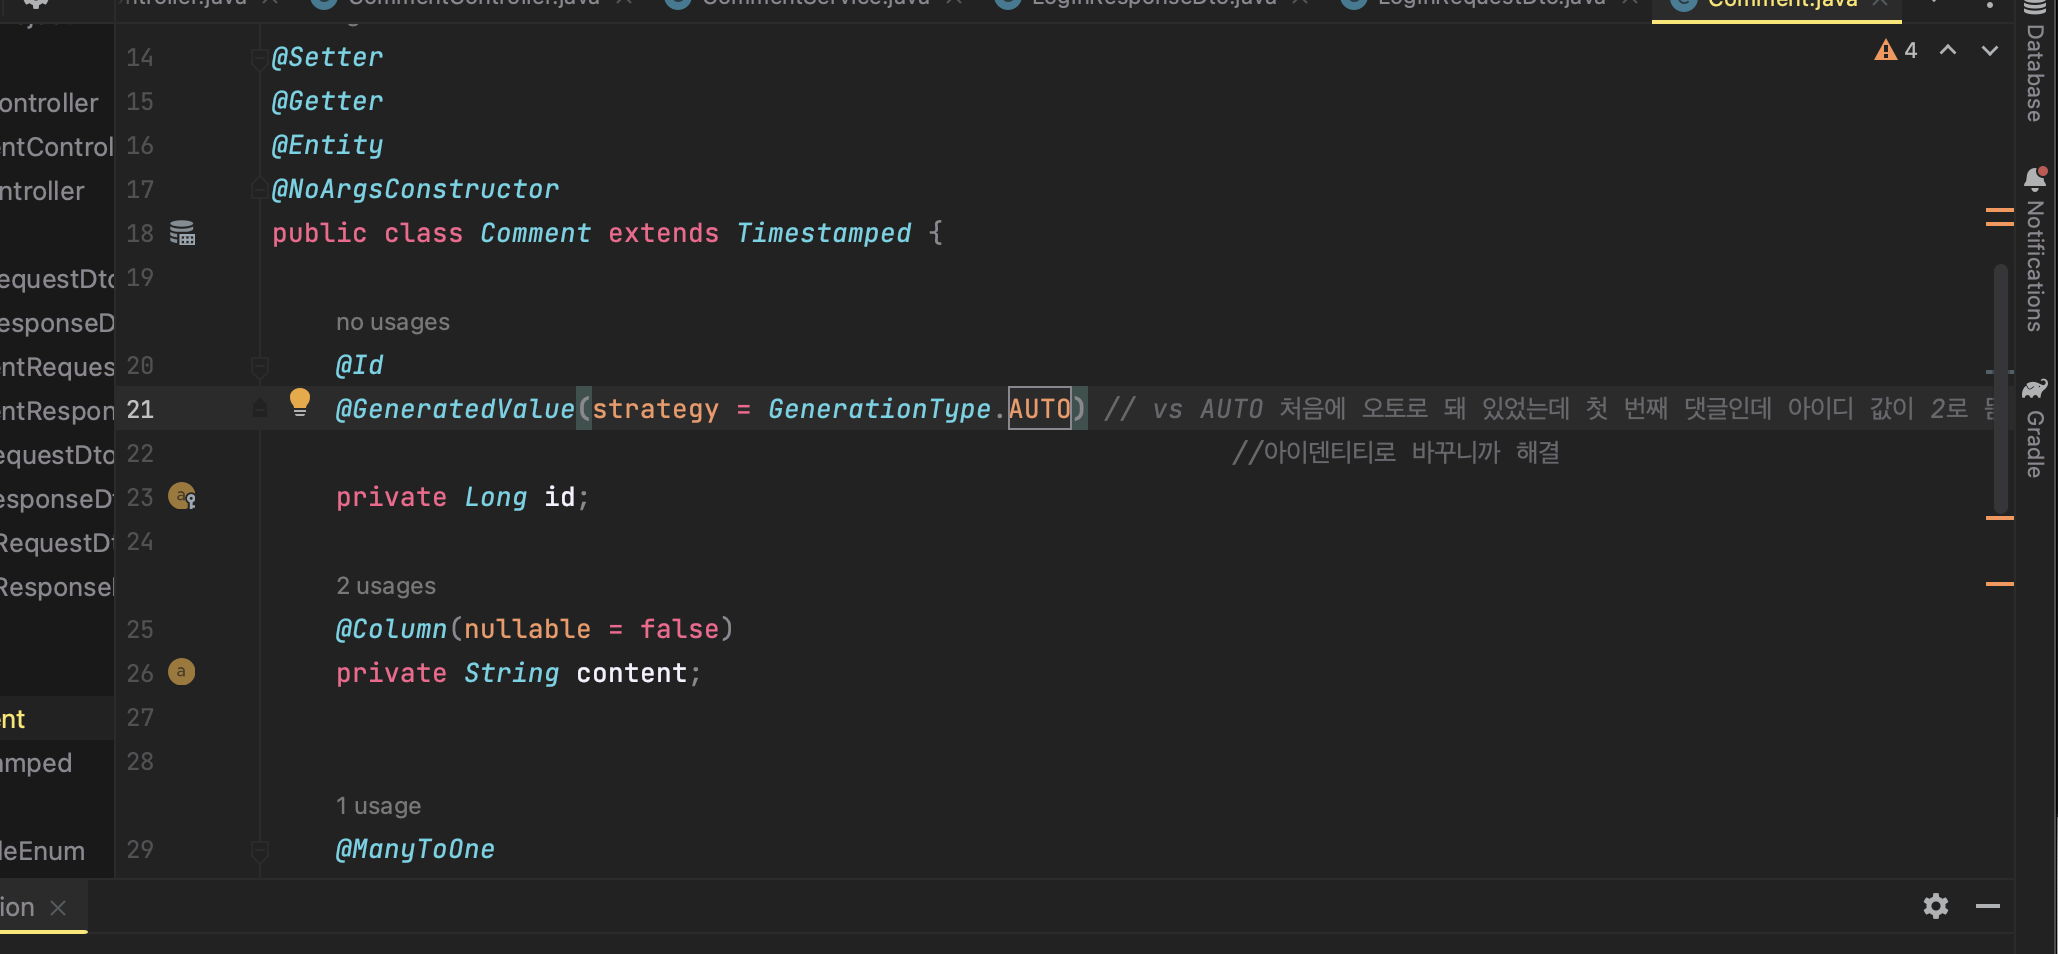Click the 'id' field name

pos(560,497)
